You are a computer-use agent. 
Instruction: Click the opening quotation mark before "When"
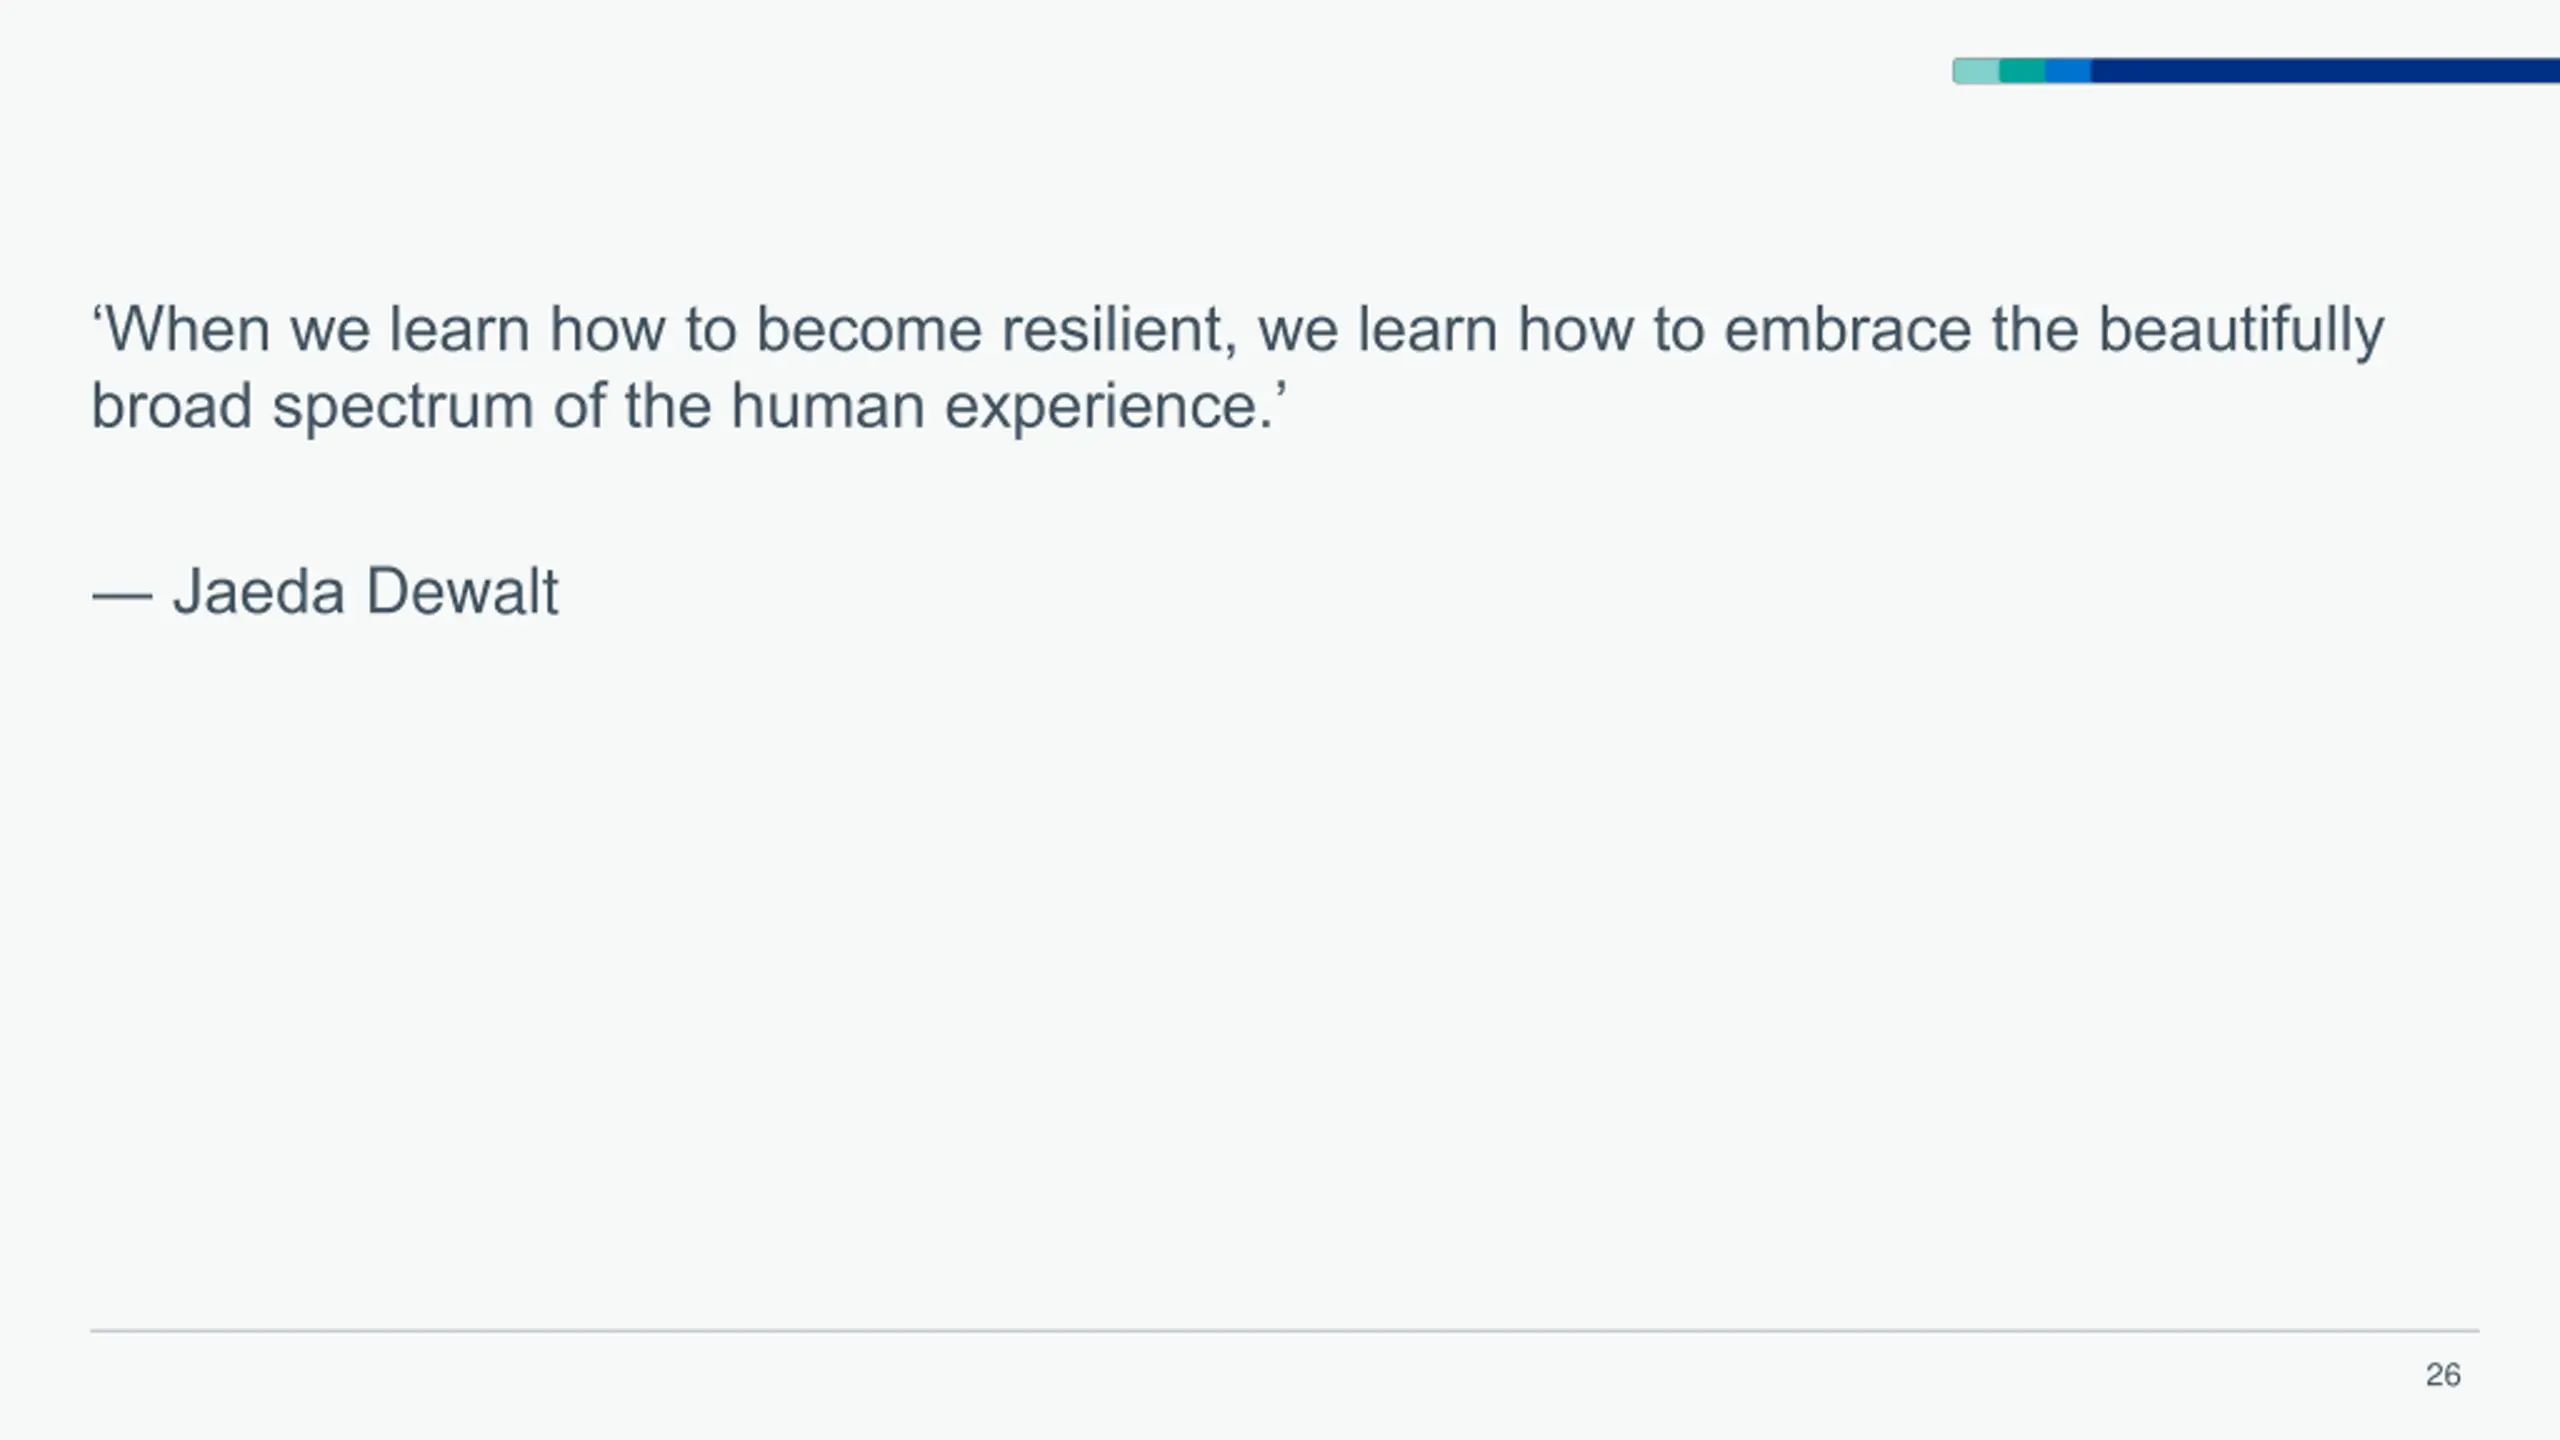(x=98, y=316)
